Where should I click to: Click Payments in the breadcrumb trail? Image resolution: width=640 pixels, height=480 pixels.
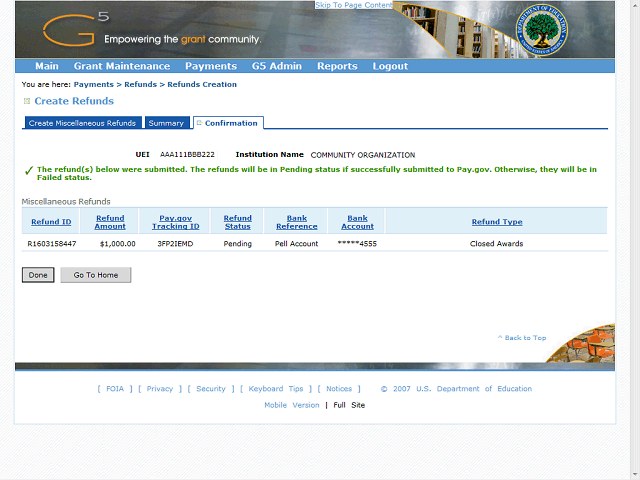[x=93, y=84]
